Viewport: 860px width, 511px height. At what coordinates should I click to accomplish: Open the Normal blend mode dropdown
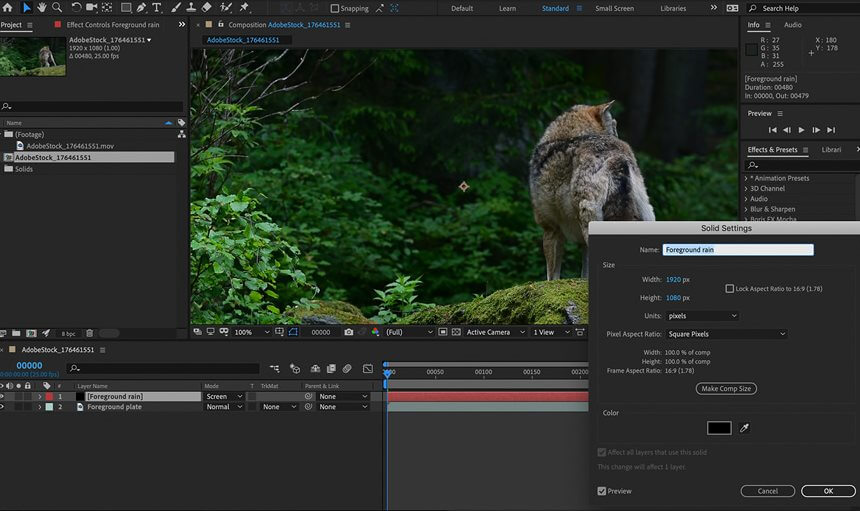click(224, 407)
